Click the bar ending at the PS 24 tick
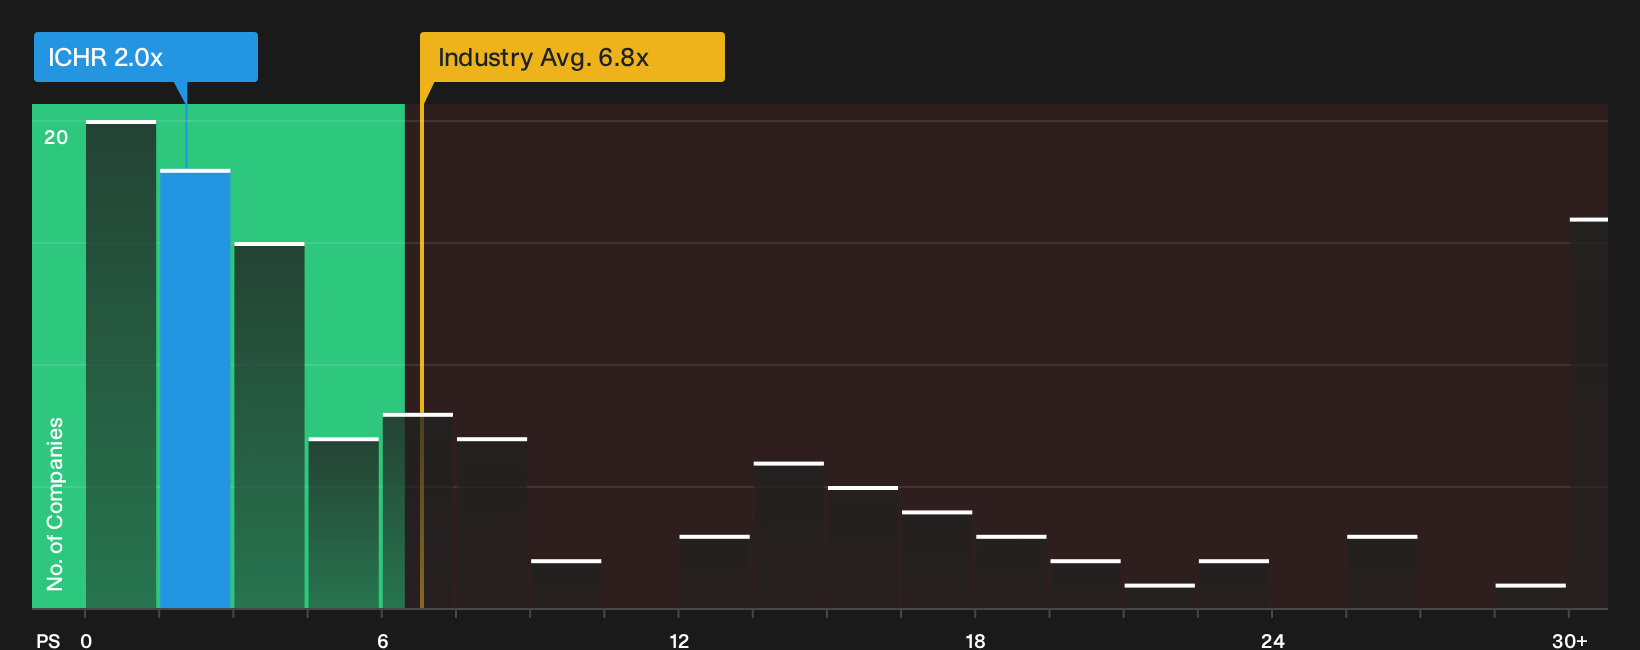Viewport: 1640px width, 650px height. [1234, 584]
